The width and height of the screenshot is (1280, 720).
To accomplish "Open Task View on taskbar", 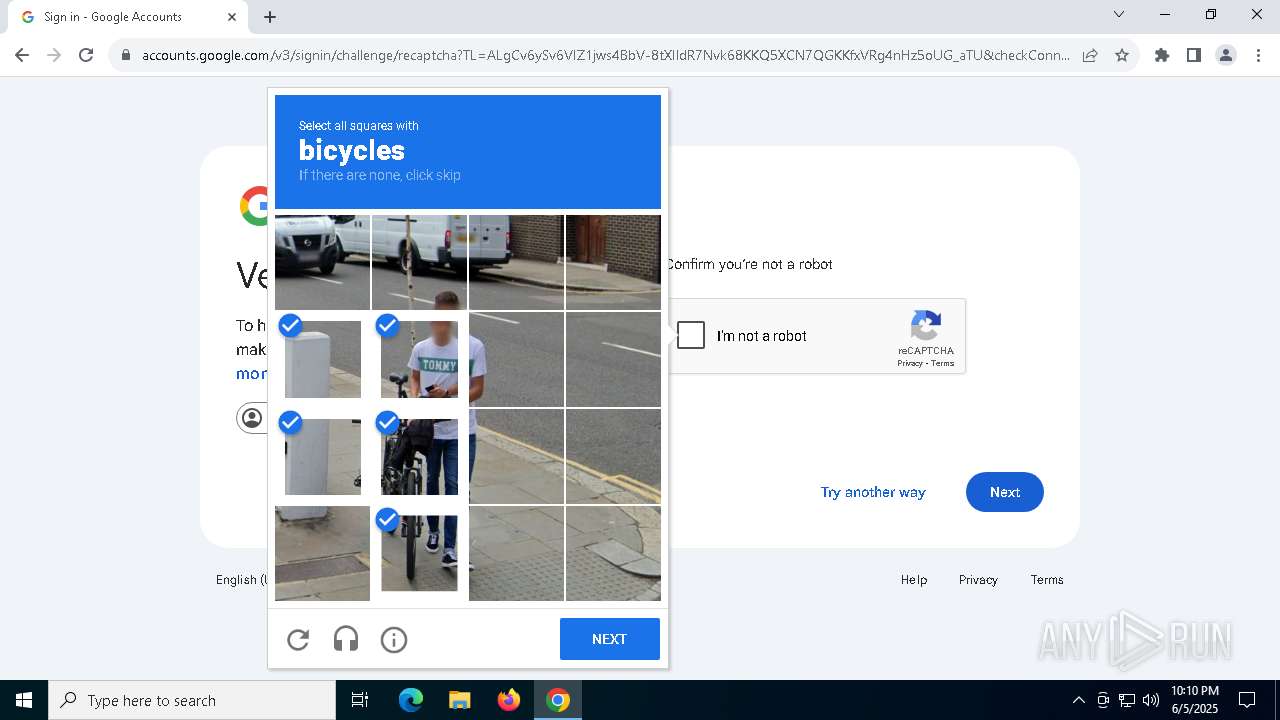I will point(360,700).
